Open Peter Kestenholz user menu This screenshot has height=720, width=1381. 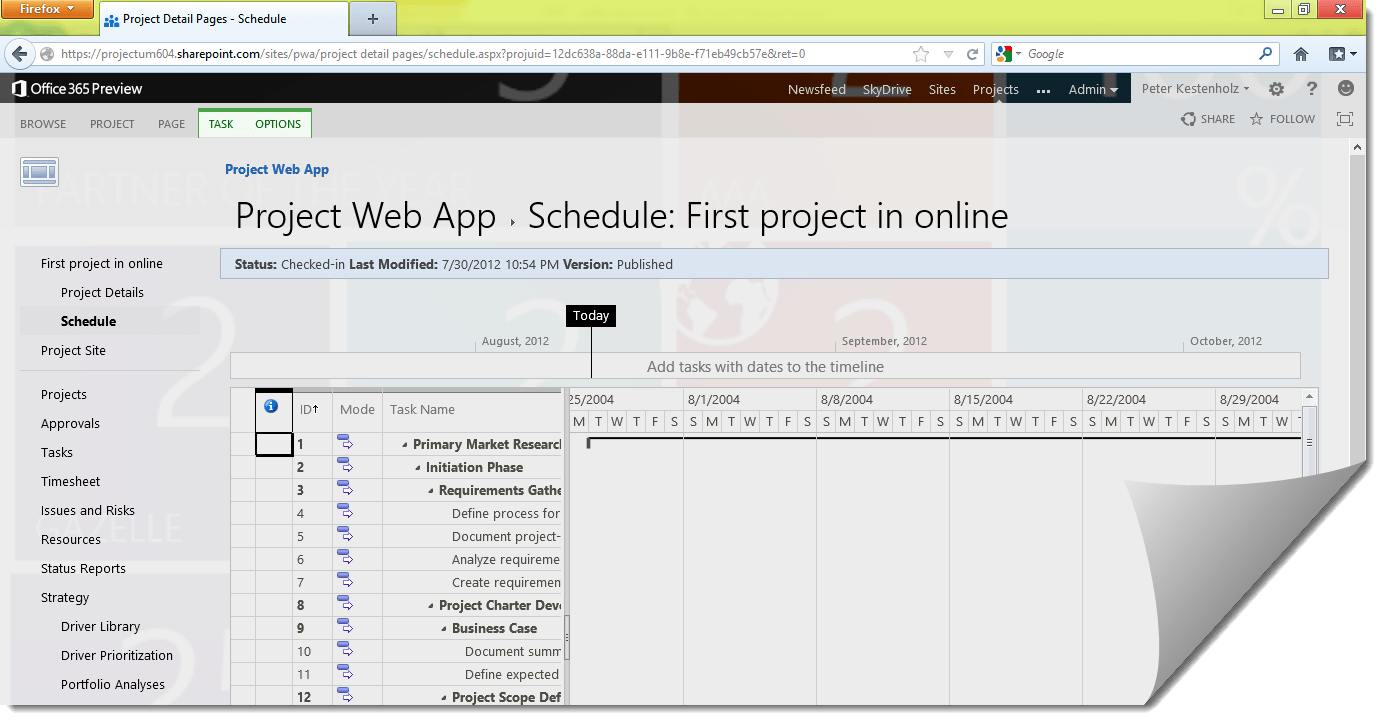pos(1195,89)
